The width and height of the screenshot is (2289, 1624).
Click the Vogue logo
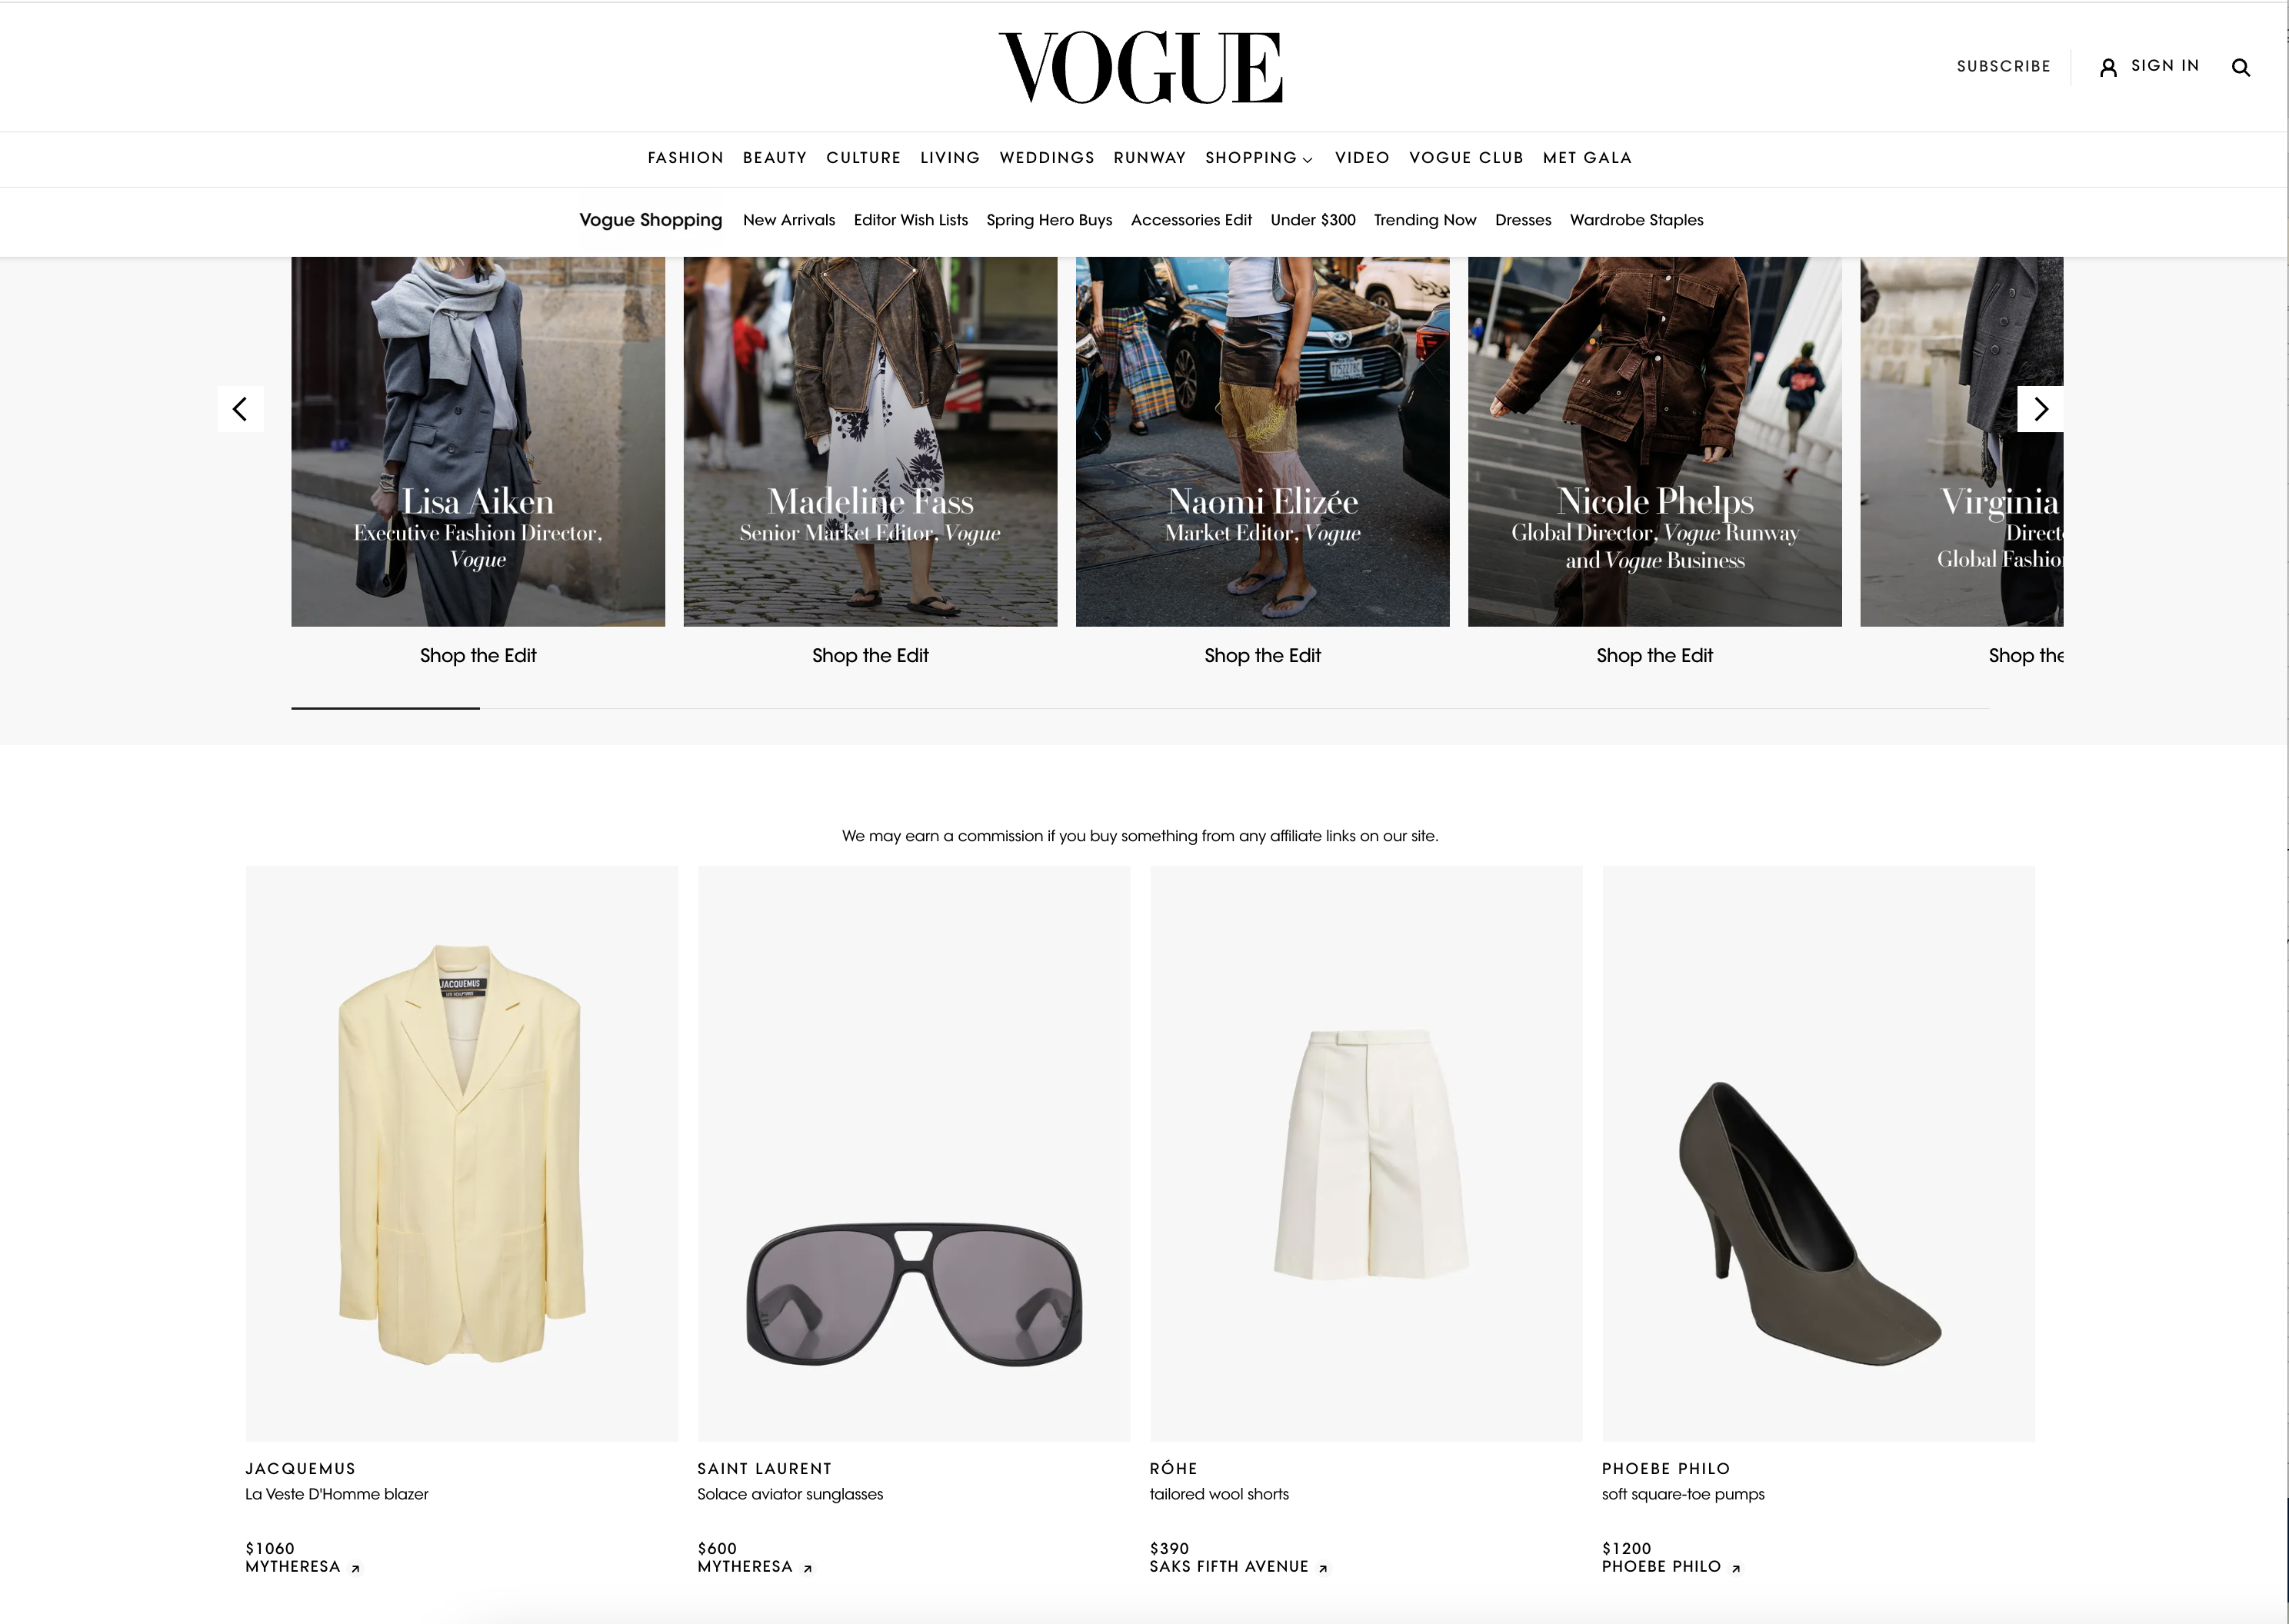coord(1141,67)
